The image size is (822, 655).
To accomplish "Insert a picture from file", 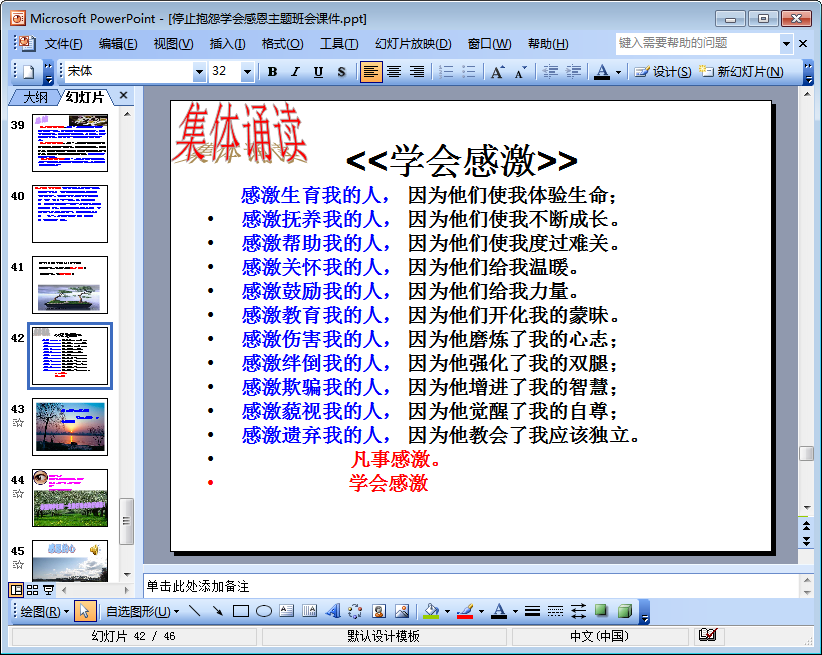I will coord(402,611).
